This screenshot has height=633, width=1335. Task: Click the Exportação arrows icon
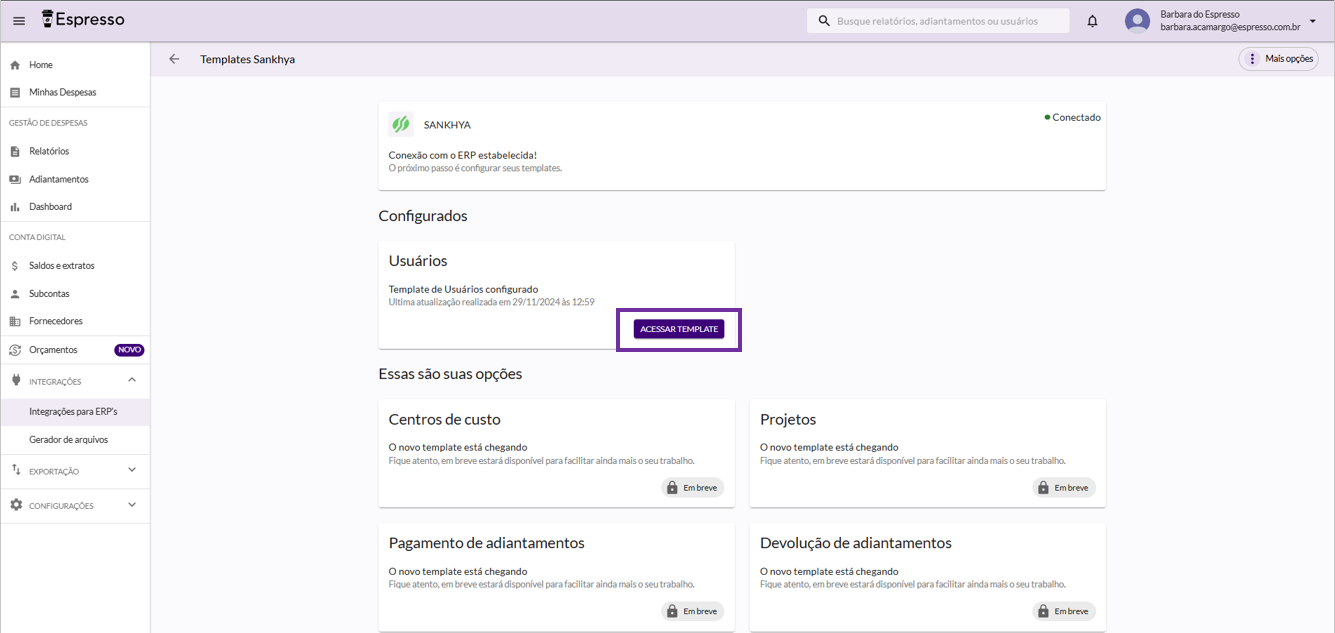tap(15, 470)
